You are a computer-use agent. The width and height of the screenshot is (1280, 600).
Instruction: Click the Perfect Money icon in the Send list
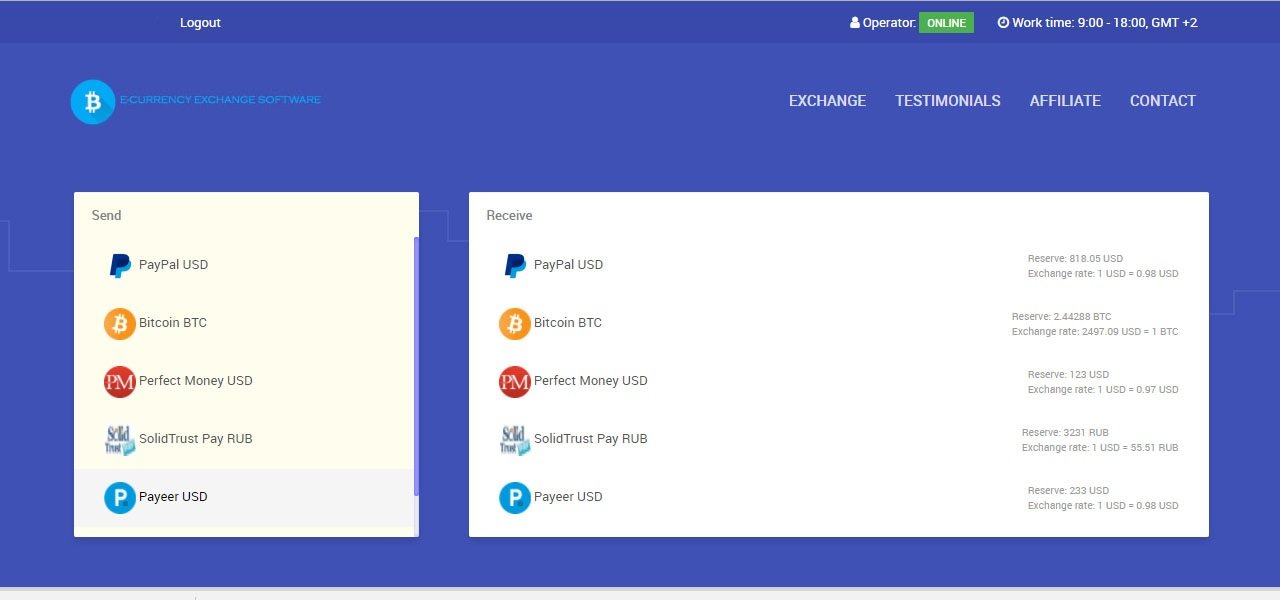[120, 381]
